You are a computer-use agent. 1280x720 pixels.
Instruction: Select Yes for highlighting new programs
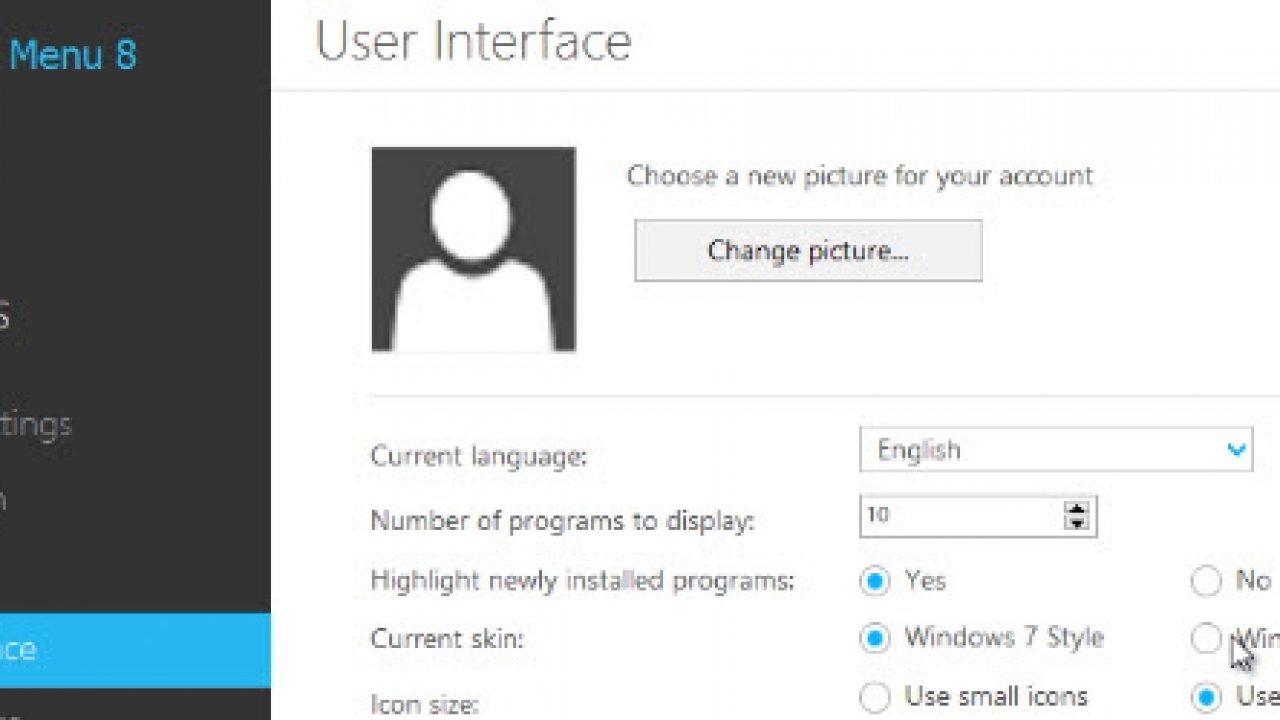point(875,581)
